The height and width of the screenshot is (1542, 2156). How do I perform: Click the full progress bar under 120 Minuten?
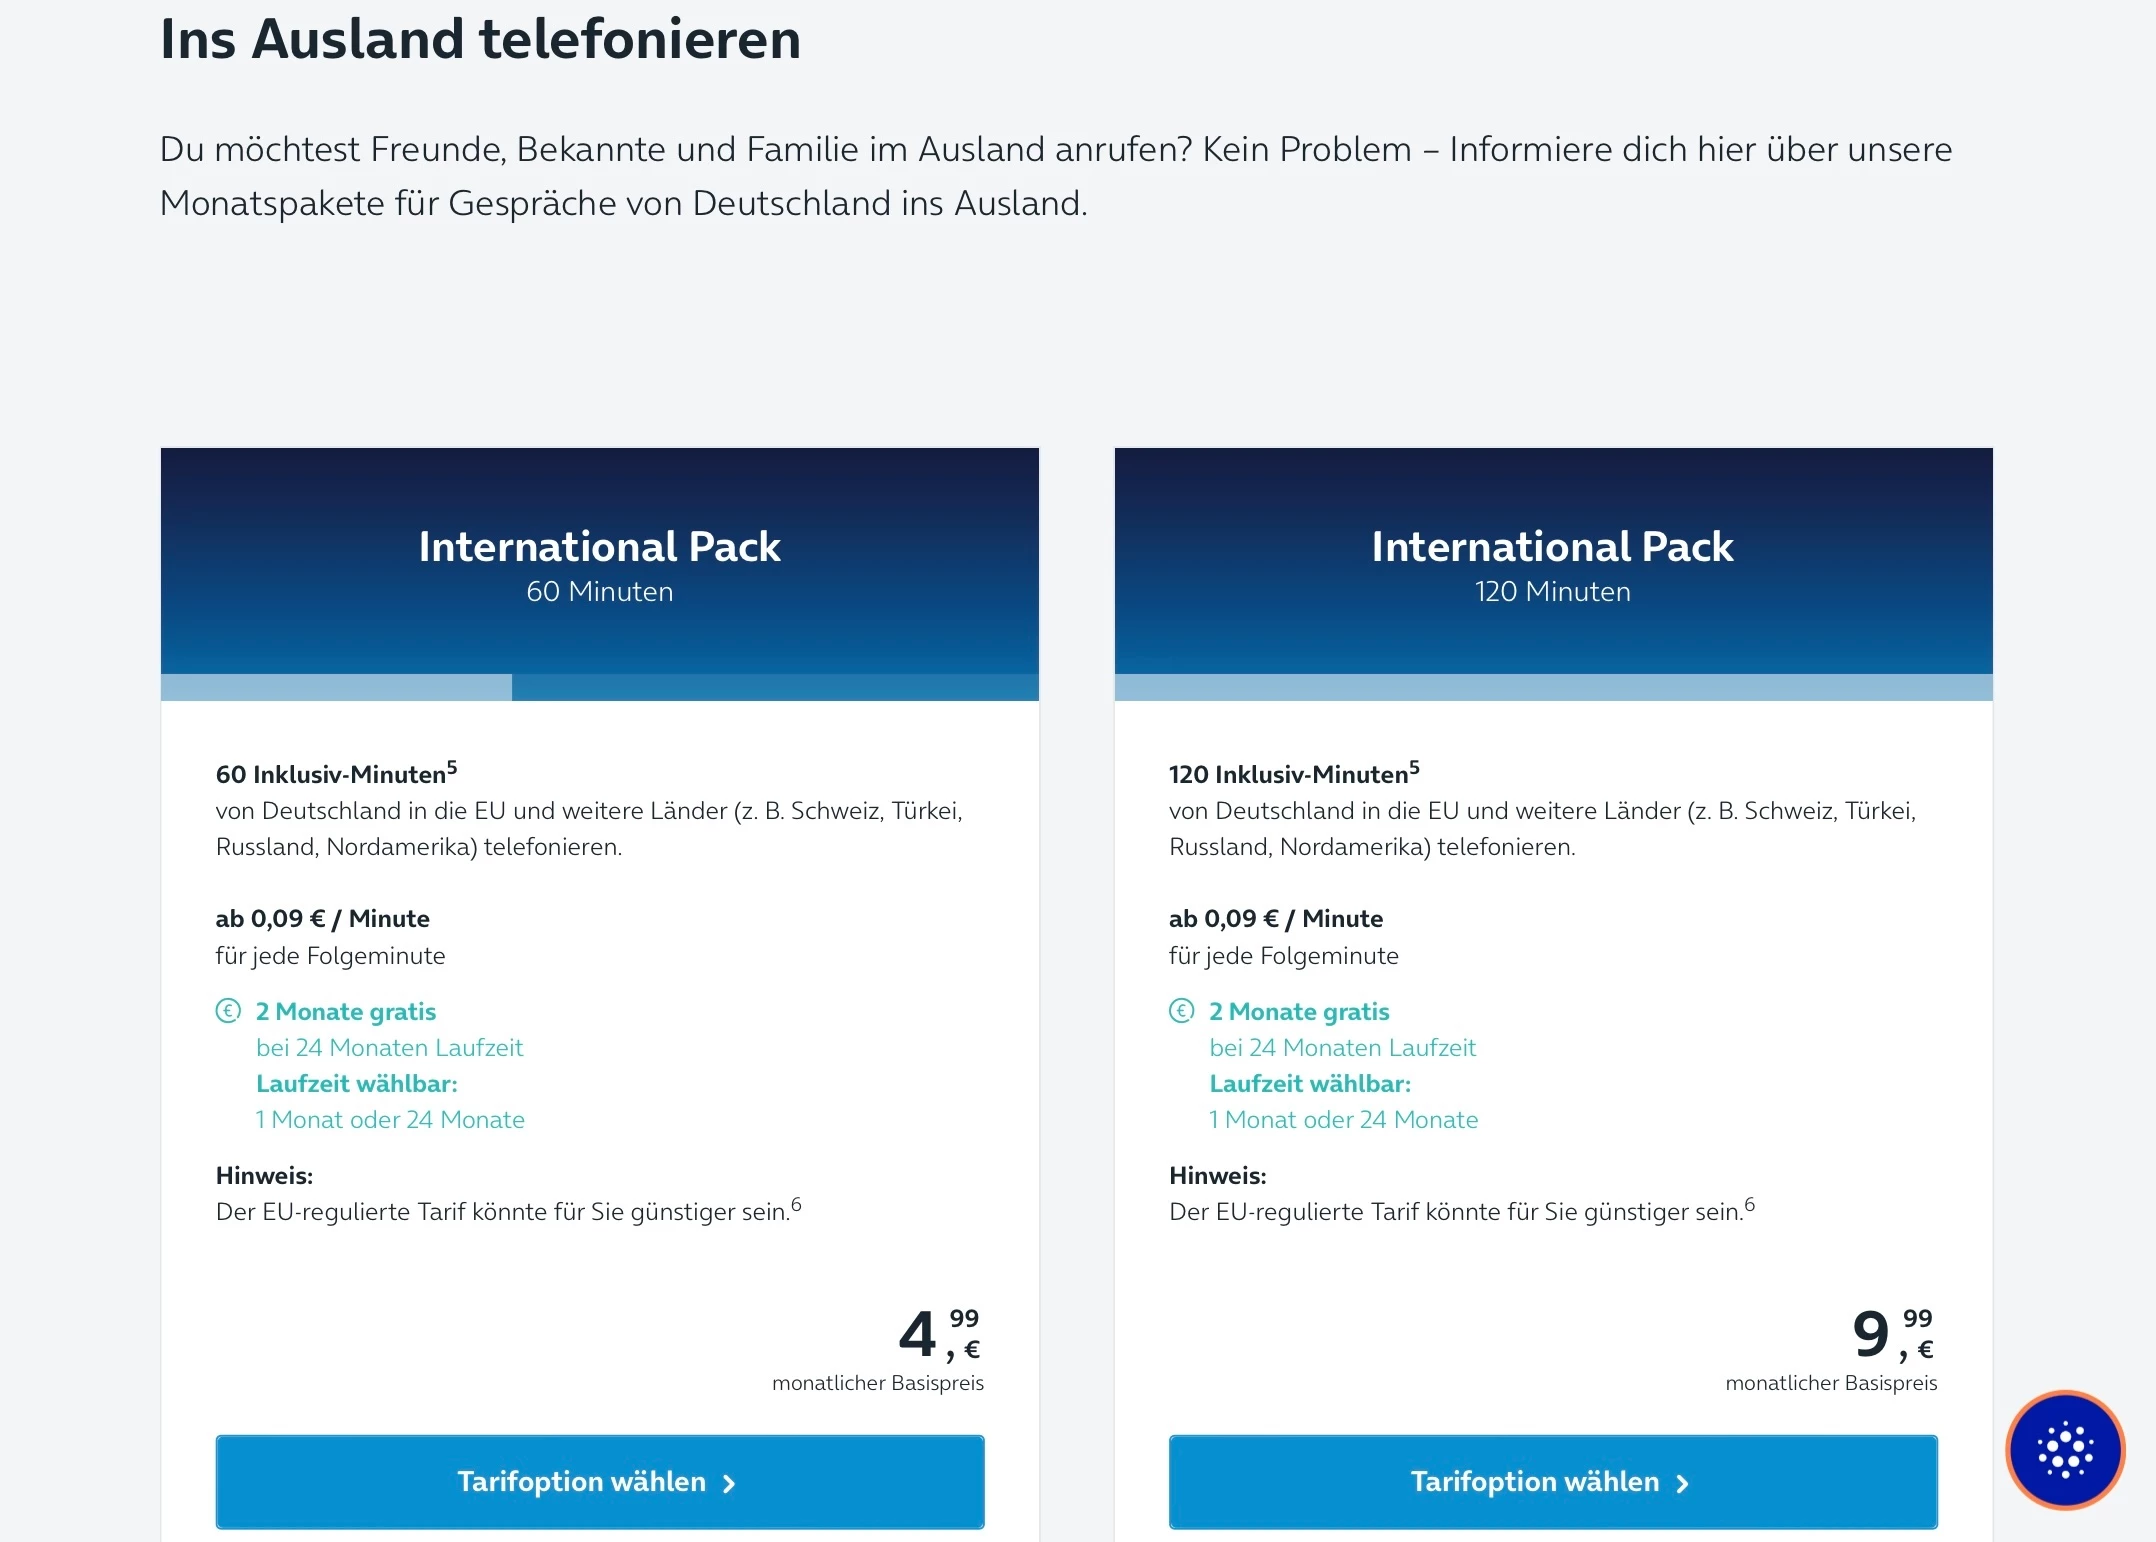(x=1552, y=687)
